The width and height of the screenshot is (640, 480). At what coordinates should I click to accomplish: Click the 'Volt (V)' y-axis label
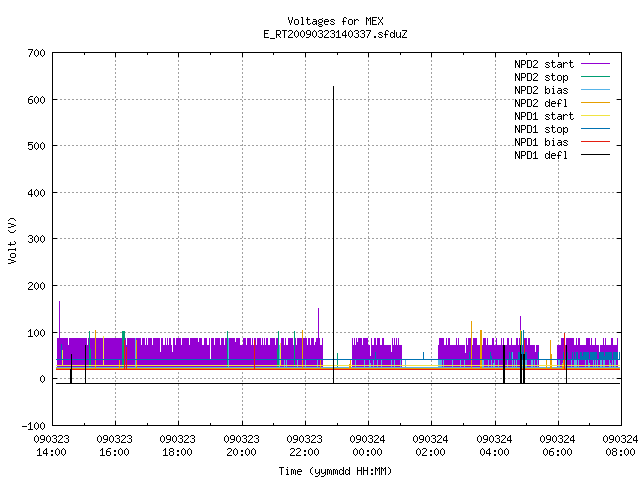click(13, 240)
